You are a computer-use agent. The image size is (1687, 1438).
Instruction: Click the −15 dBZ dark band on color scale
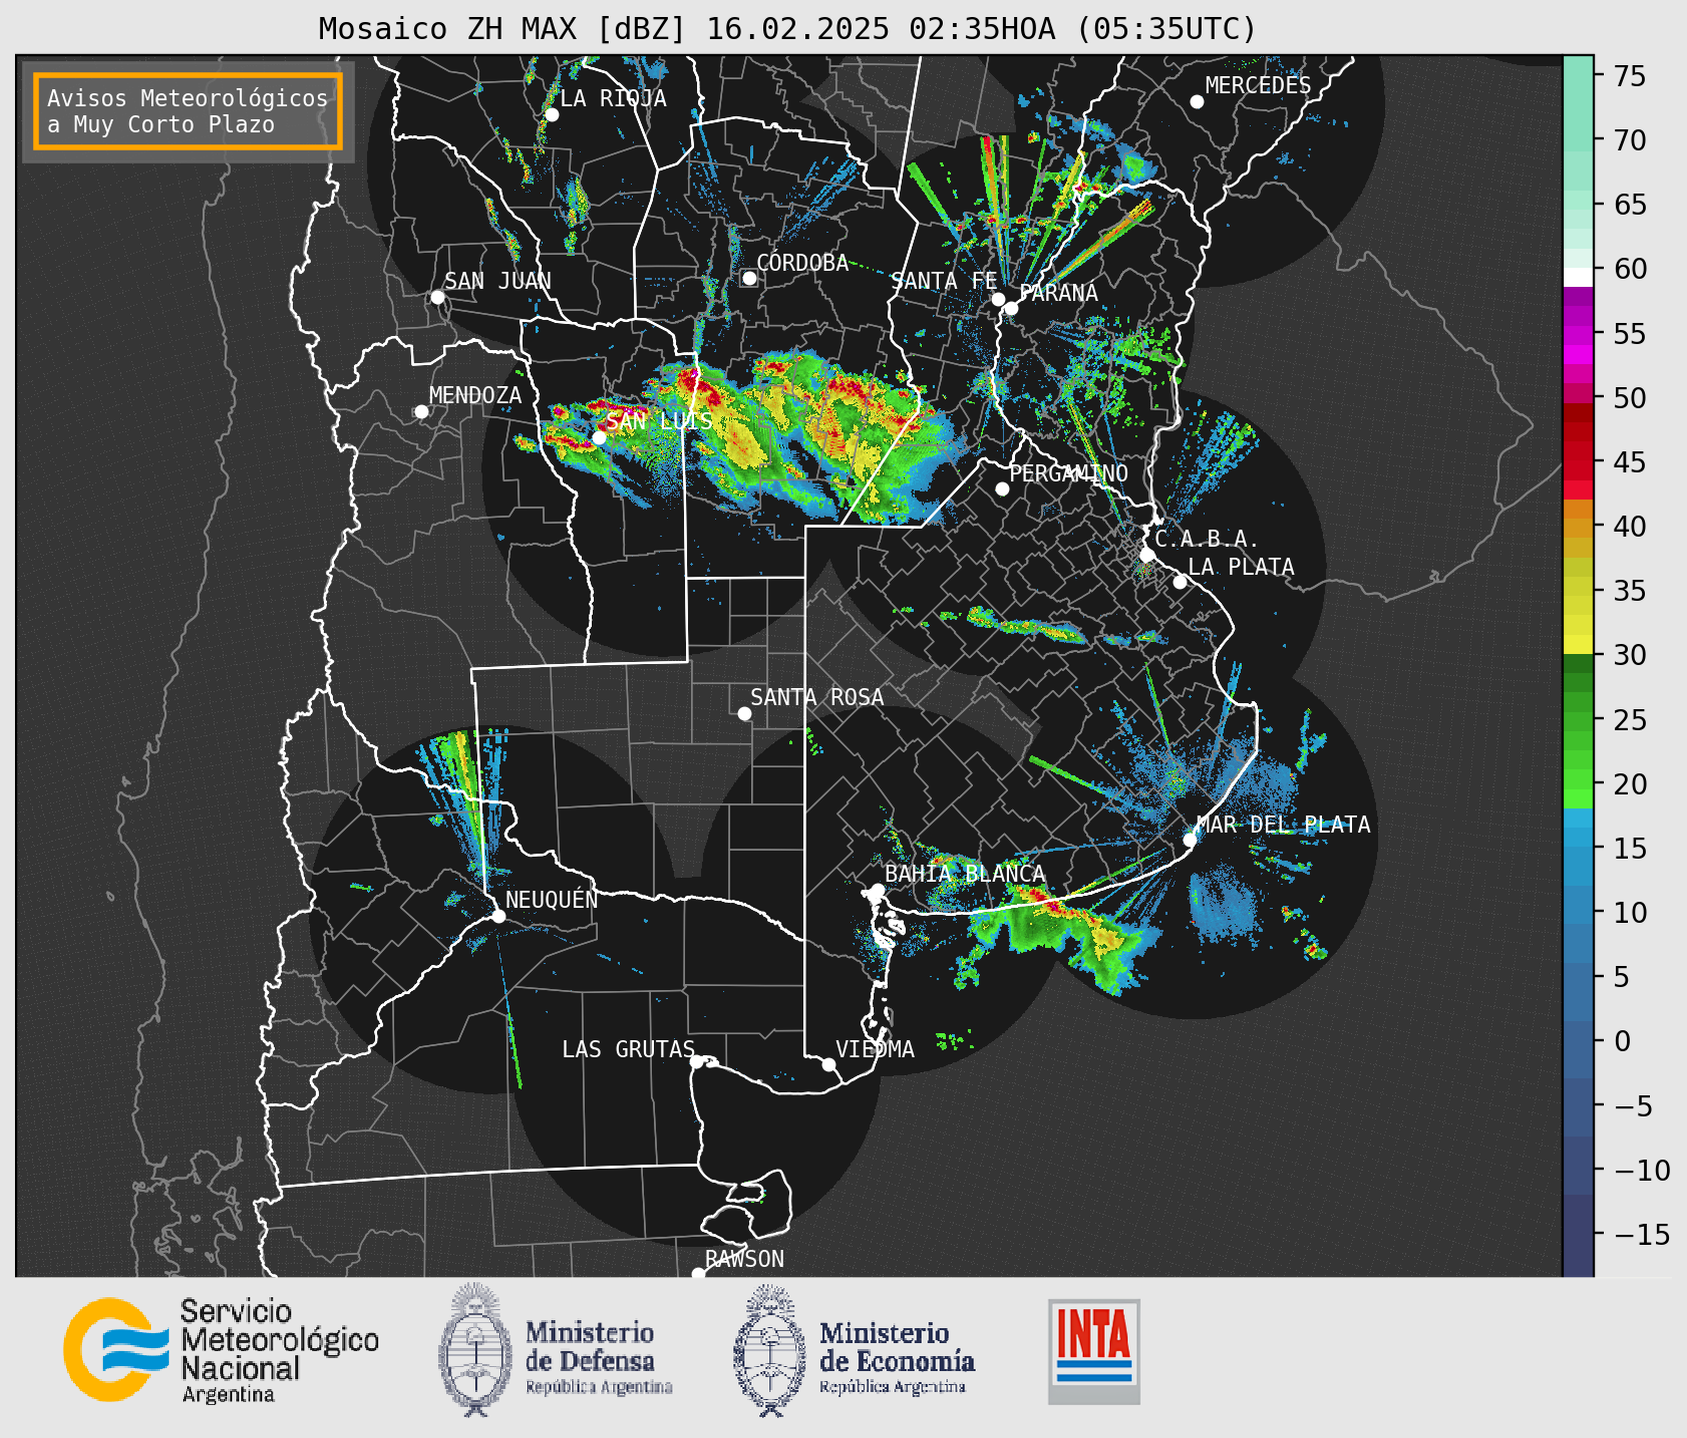coord(1578,1234)
